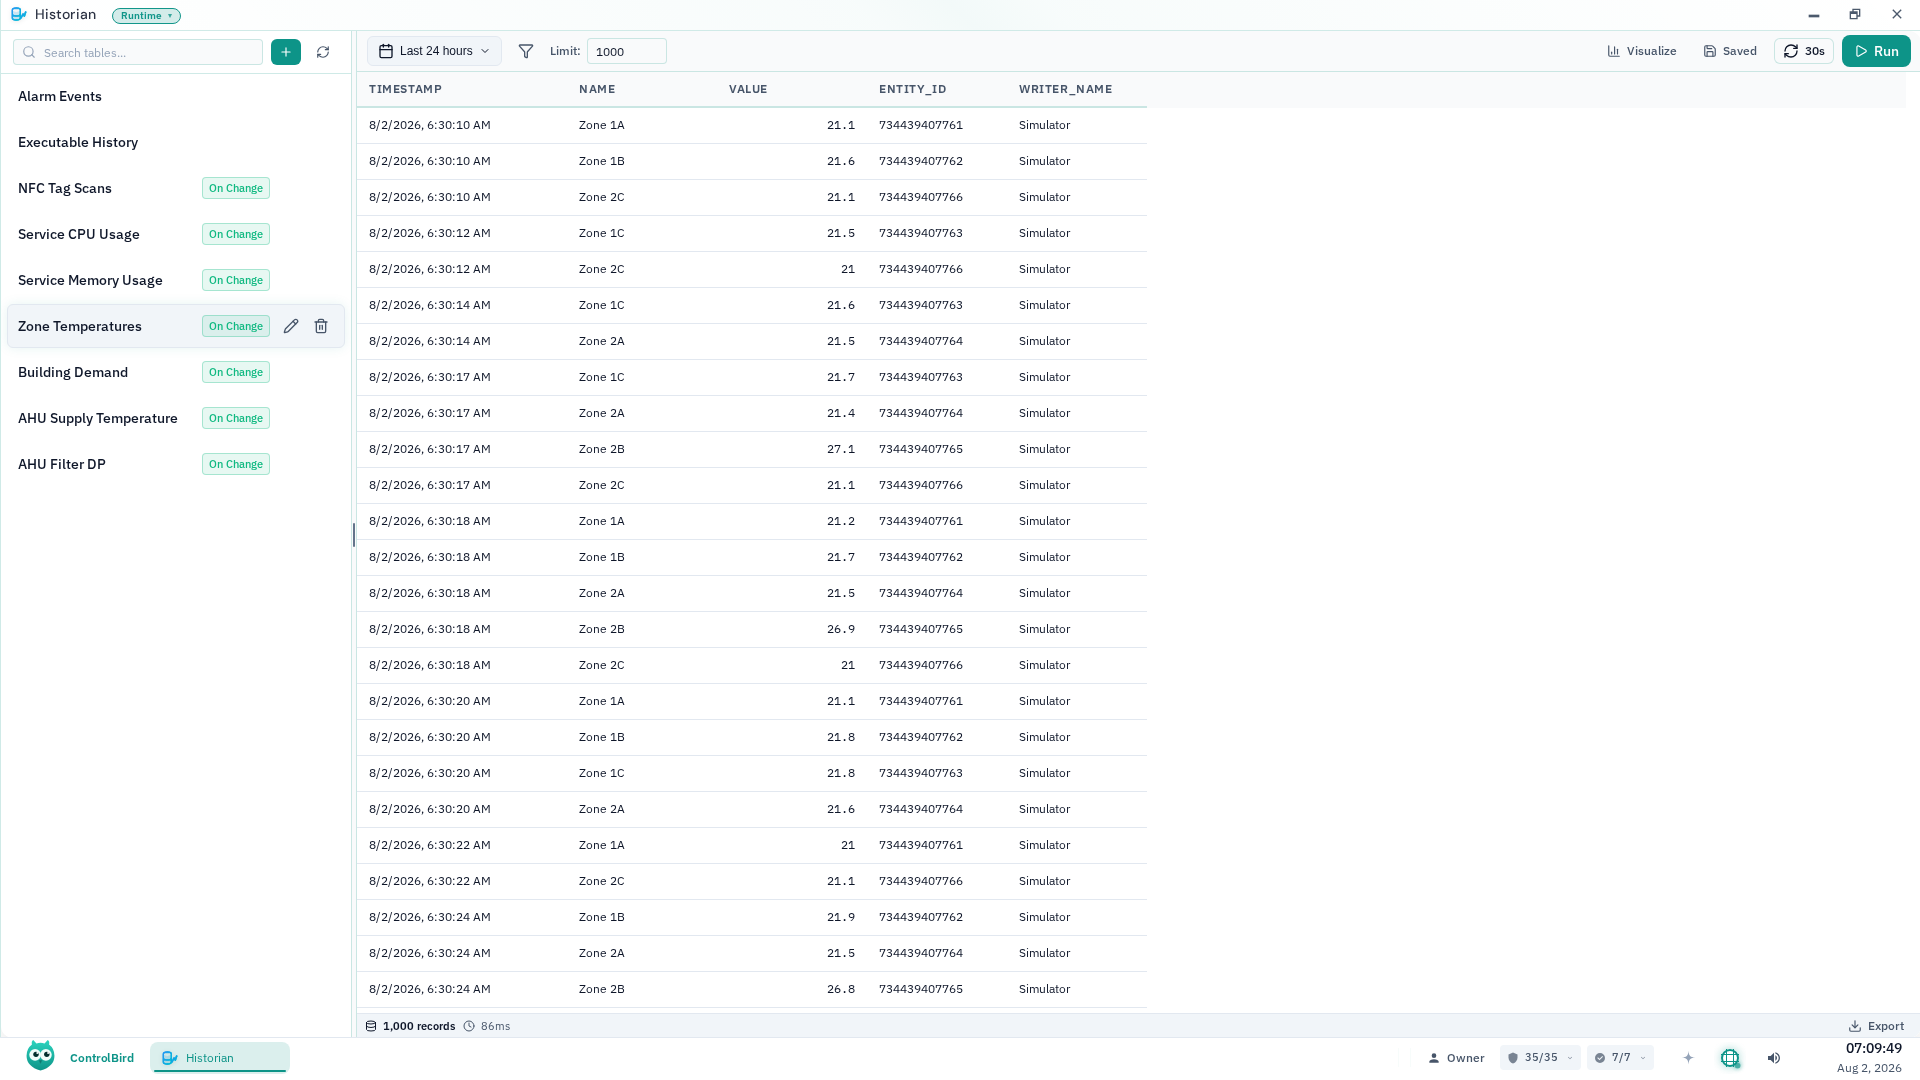Click the 1,000 records status text
Viewport: 1920px width, 1080px height.
click(x=419, y=1026)
